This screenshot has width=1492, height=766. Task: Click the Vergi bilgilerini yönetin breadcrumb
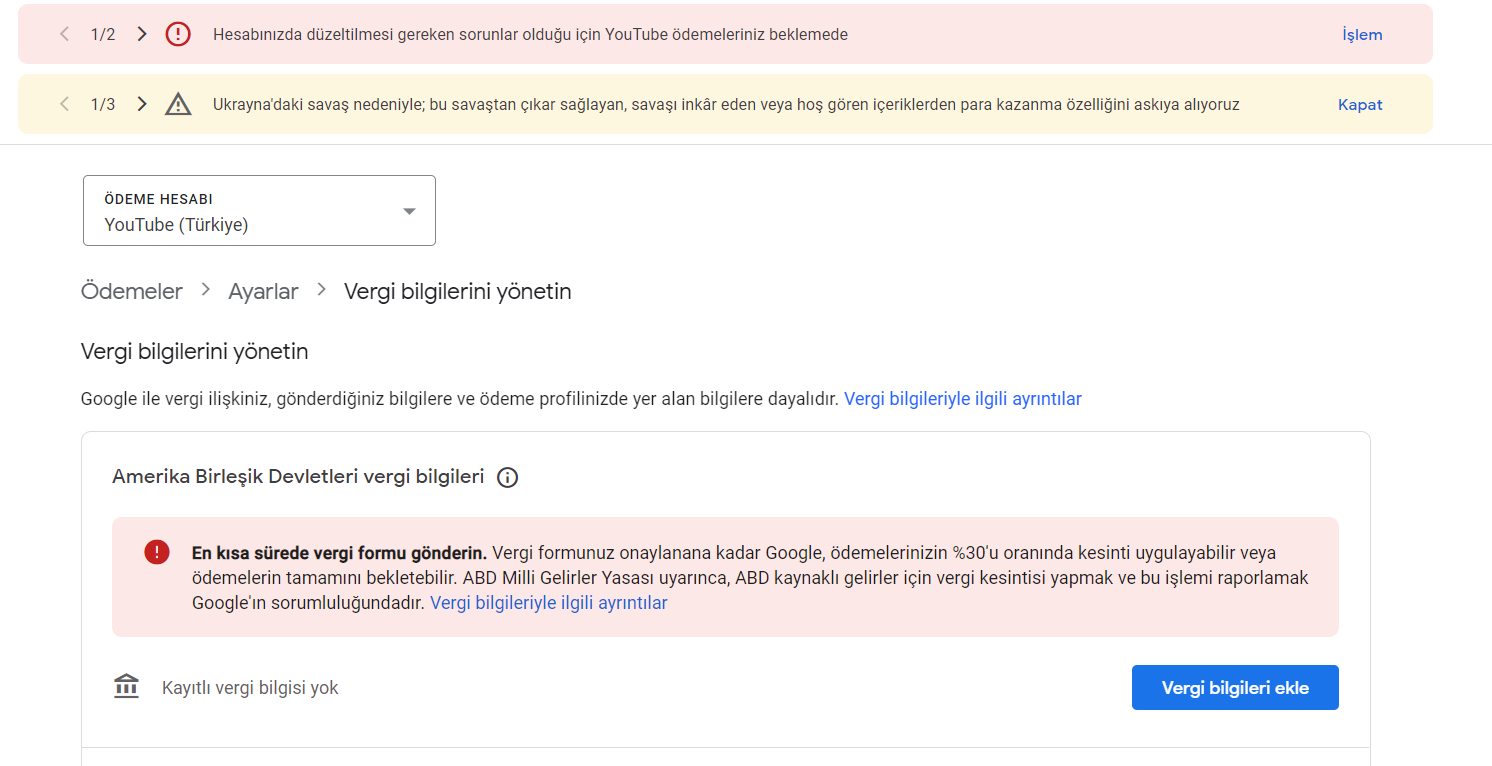tap(458, 291)
